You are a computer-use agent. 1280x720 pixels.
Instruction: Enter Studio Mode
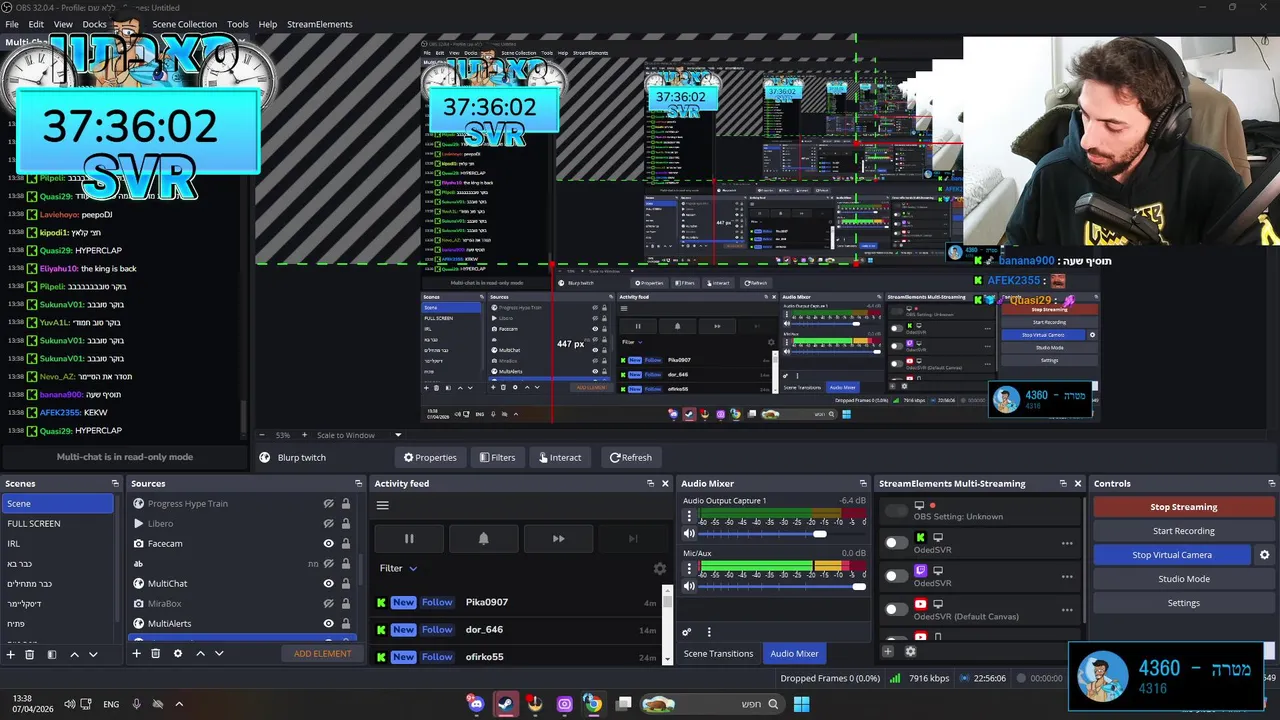1184,579
